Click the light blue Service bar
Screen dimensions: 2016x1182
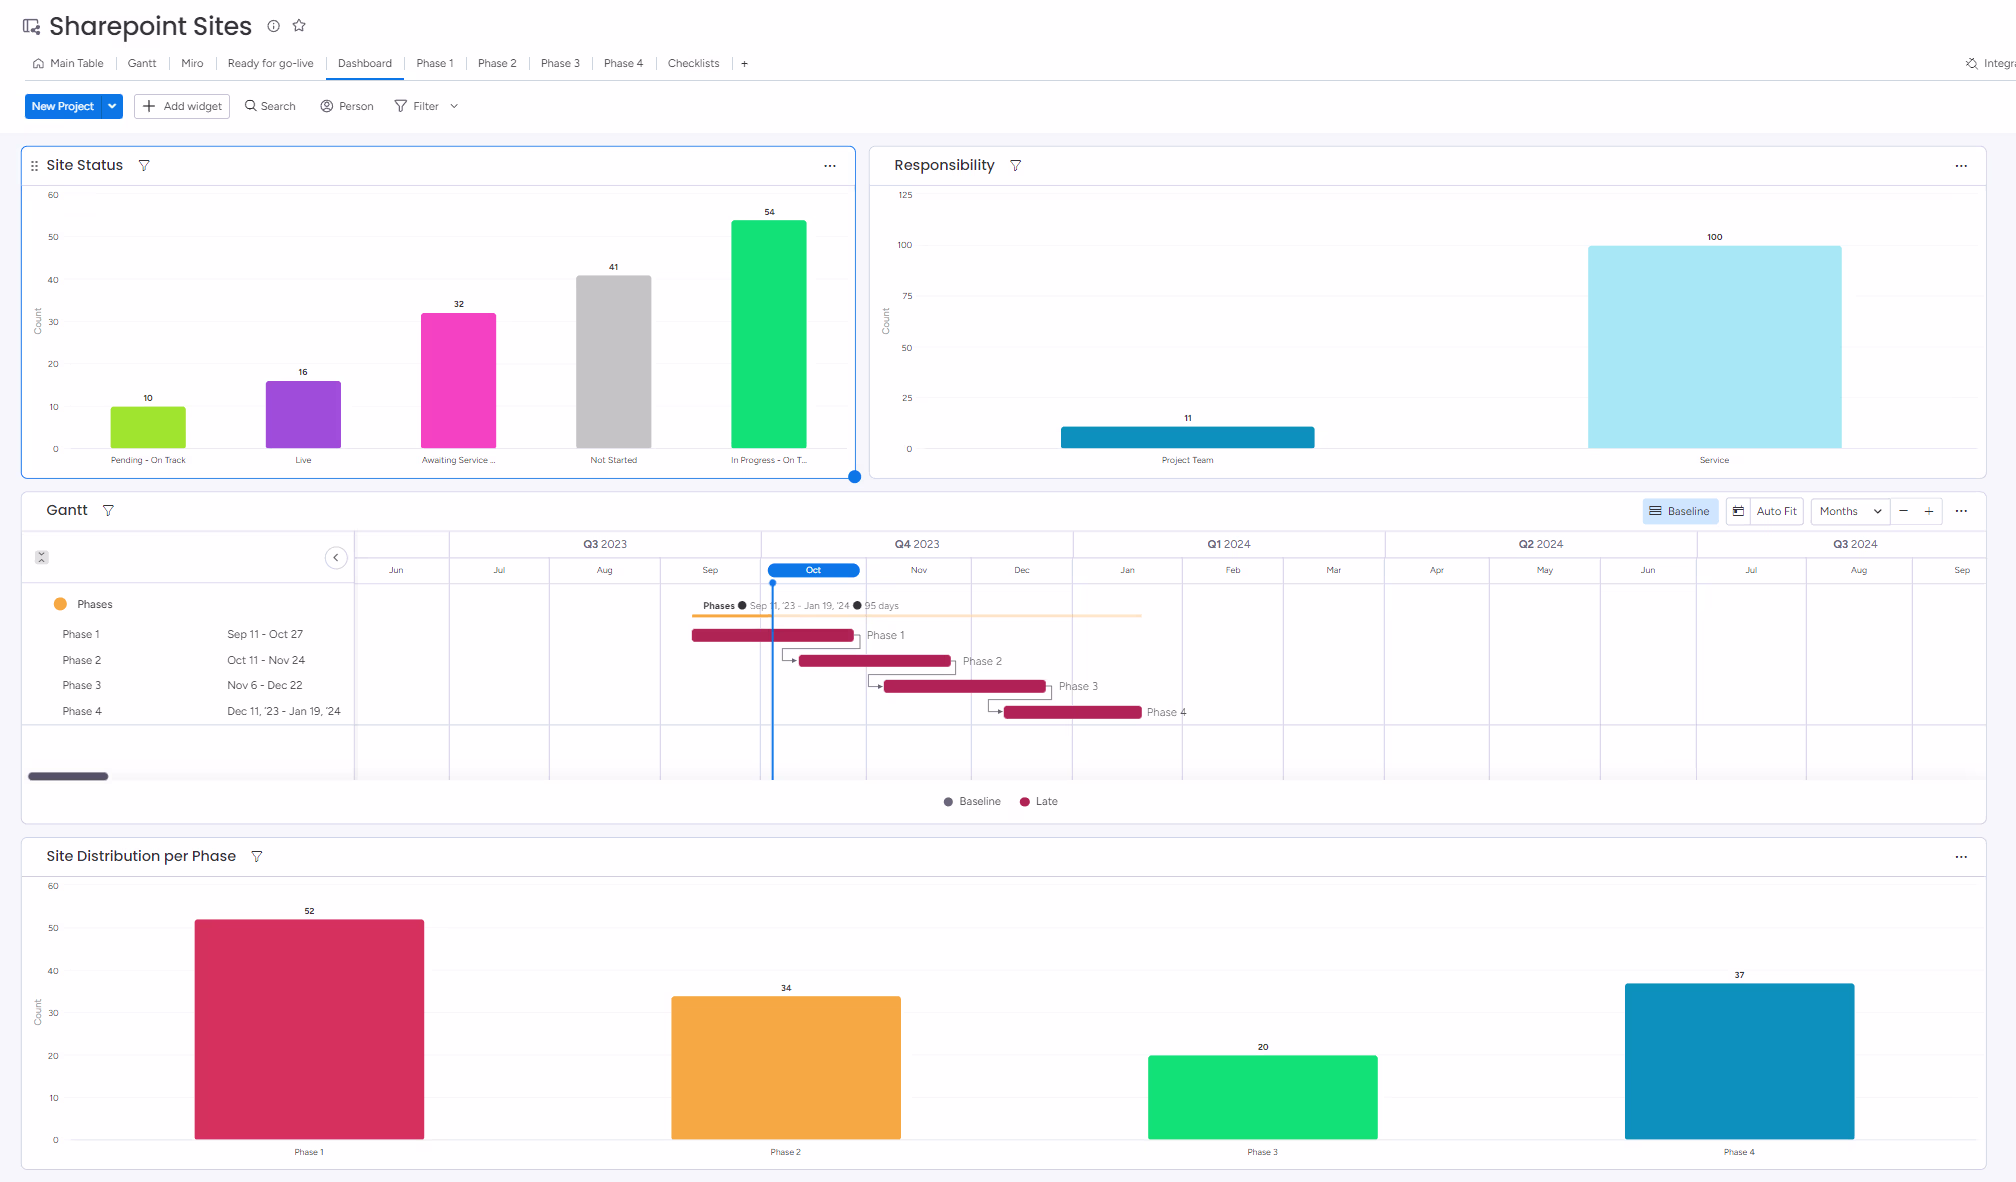coord(1714,347)
